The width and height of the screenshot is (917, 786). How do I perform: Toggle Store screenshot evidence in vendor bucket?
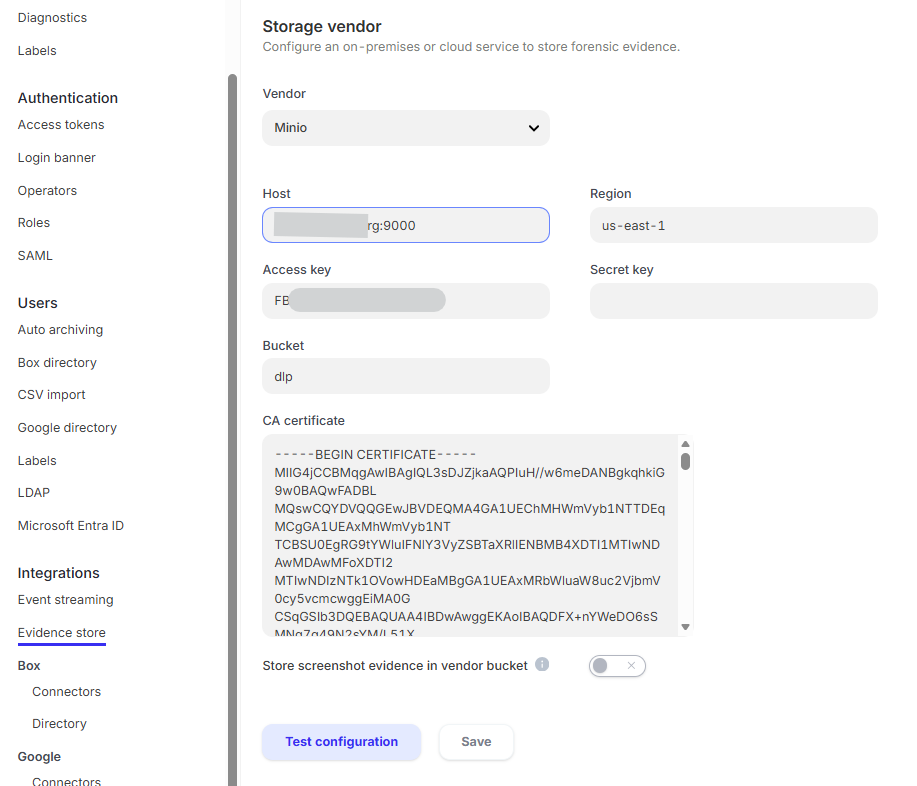pyautogui.click(x=617, y=666)
